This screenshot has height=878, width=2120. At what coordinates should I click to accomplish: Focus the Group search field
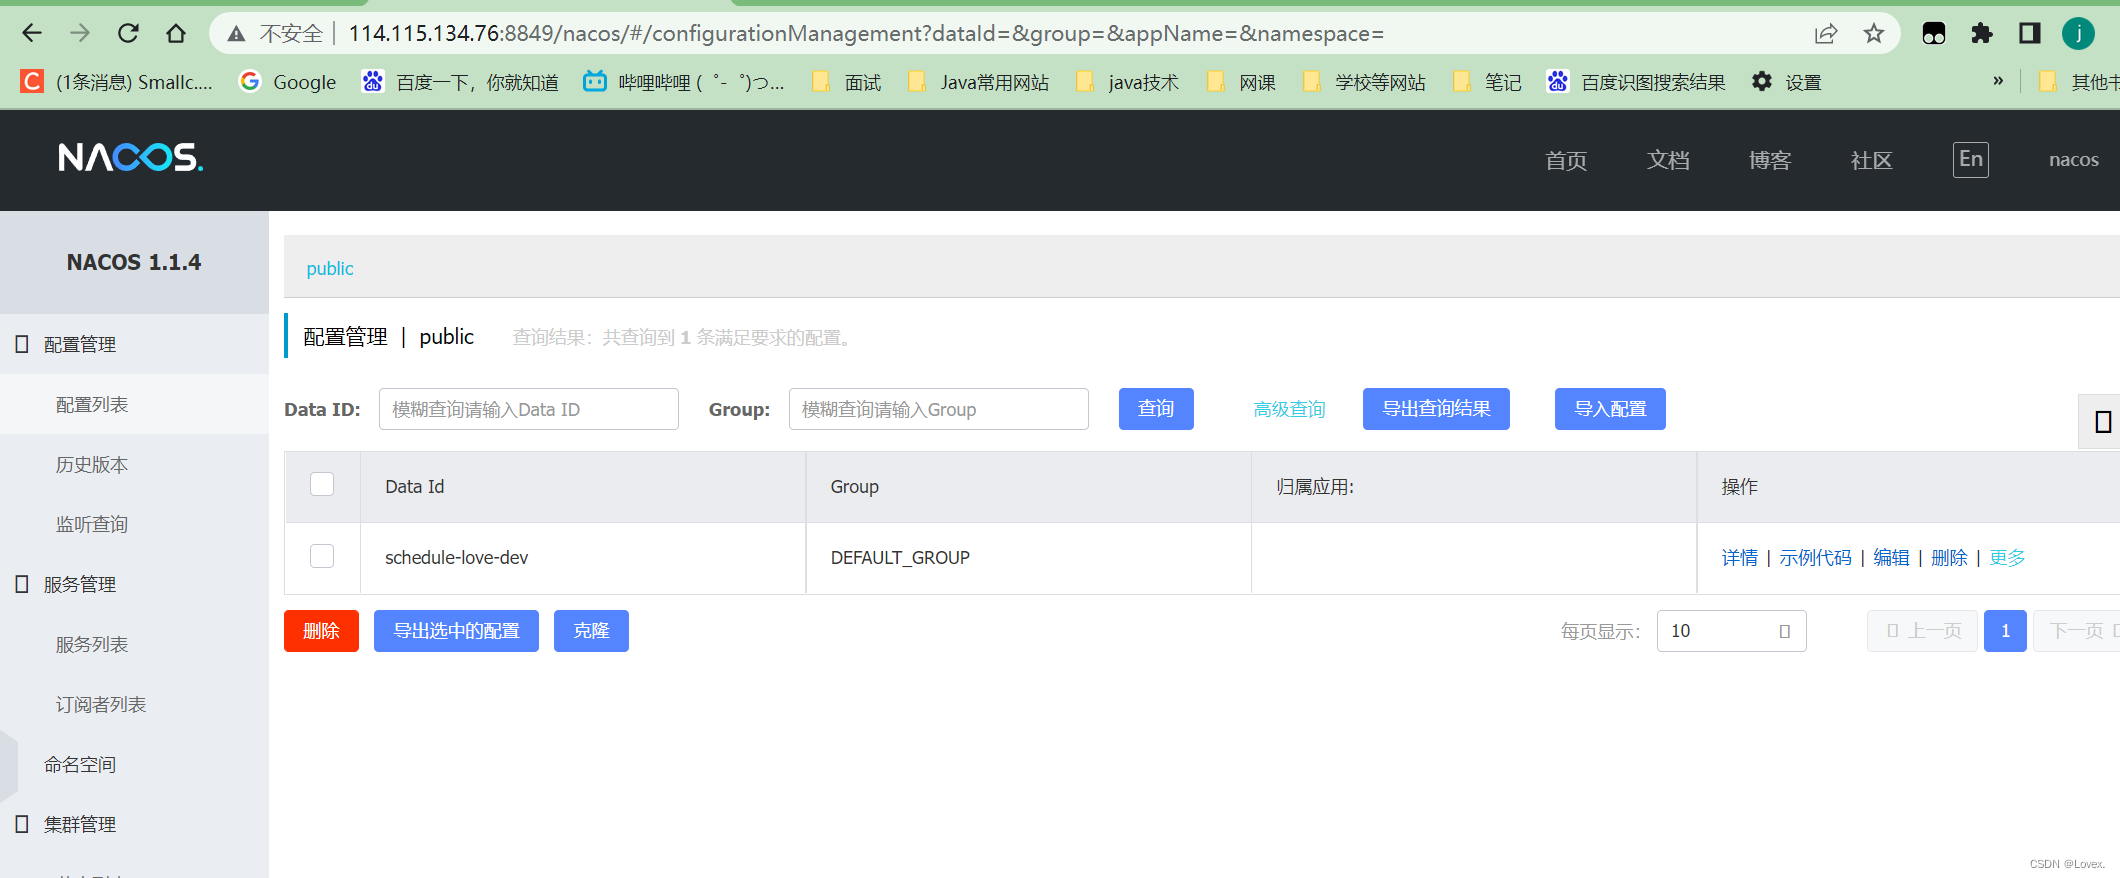click(x=939, y=409)
